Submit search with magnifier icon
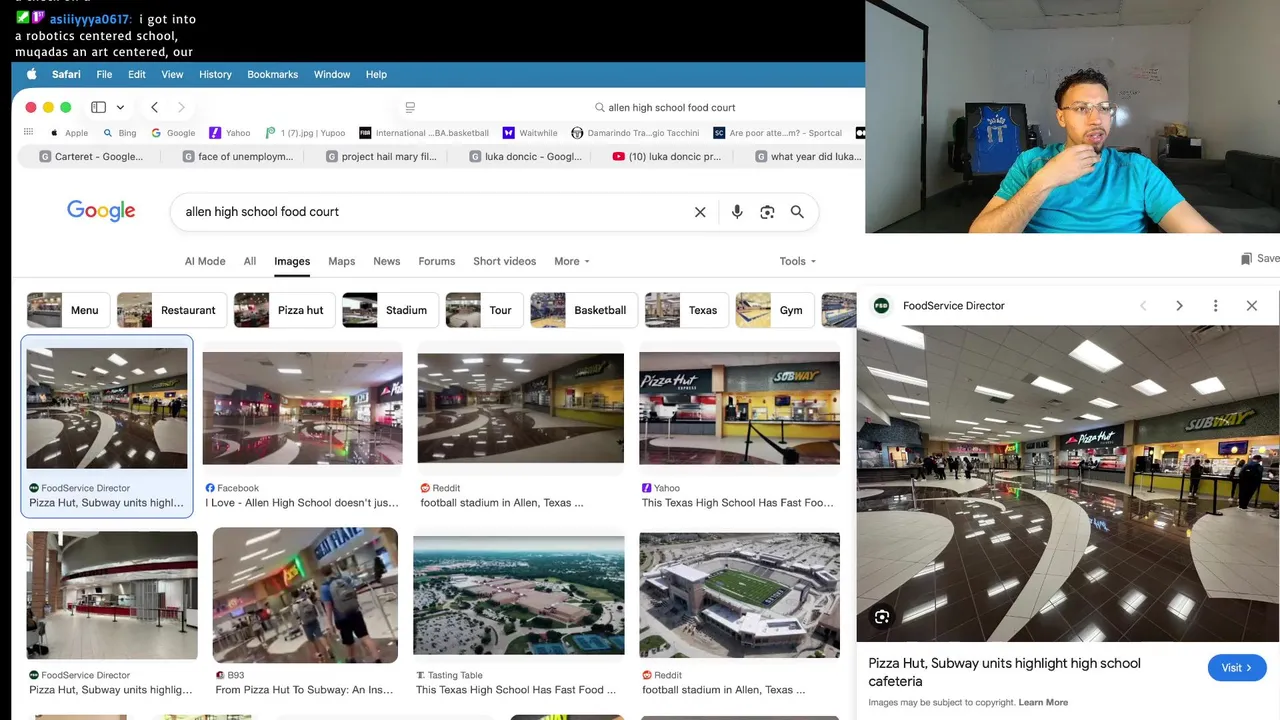 click(797, 212)
